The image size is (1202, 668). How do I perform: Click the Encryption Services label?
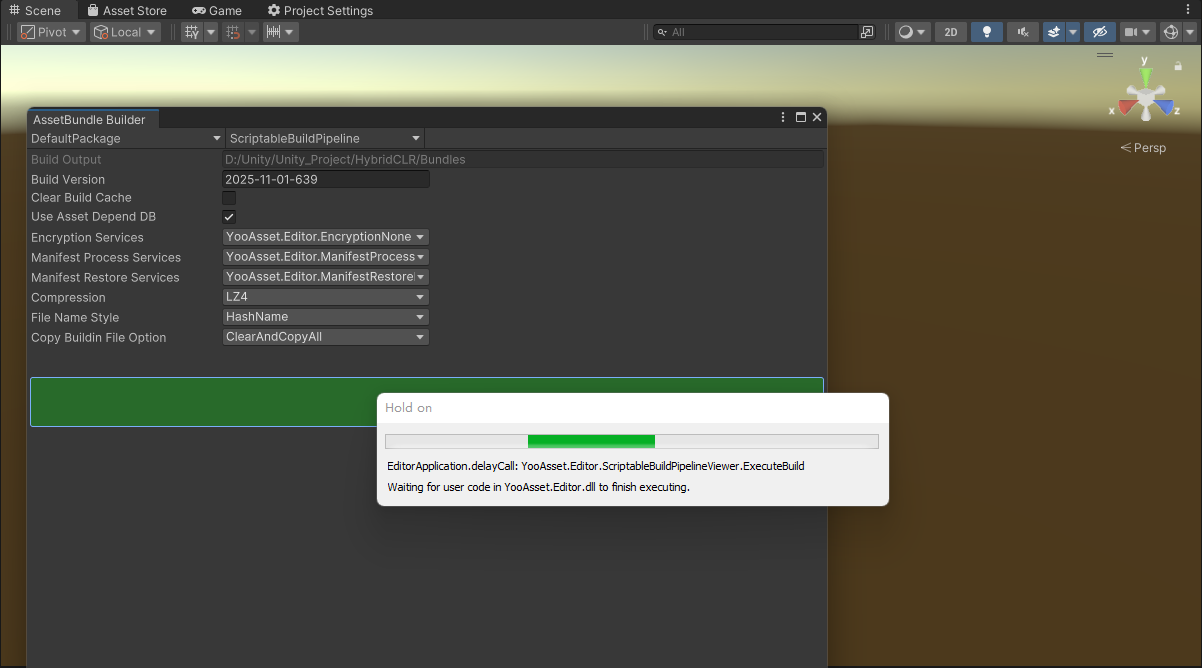coord(87,237)
